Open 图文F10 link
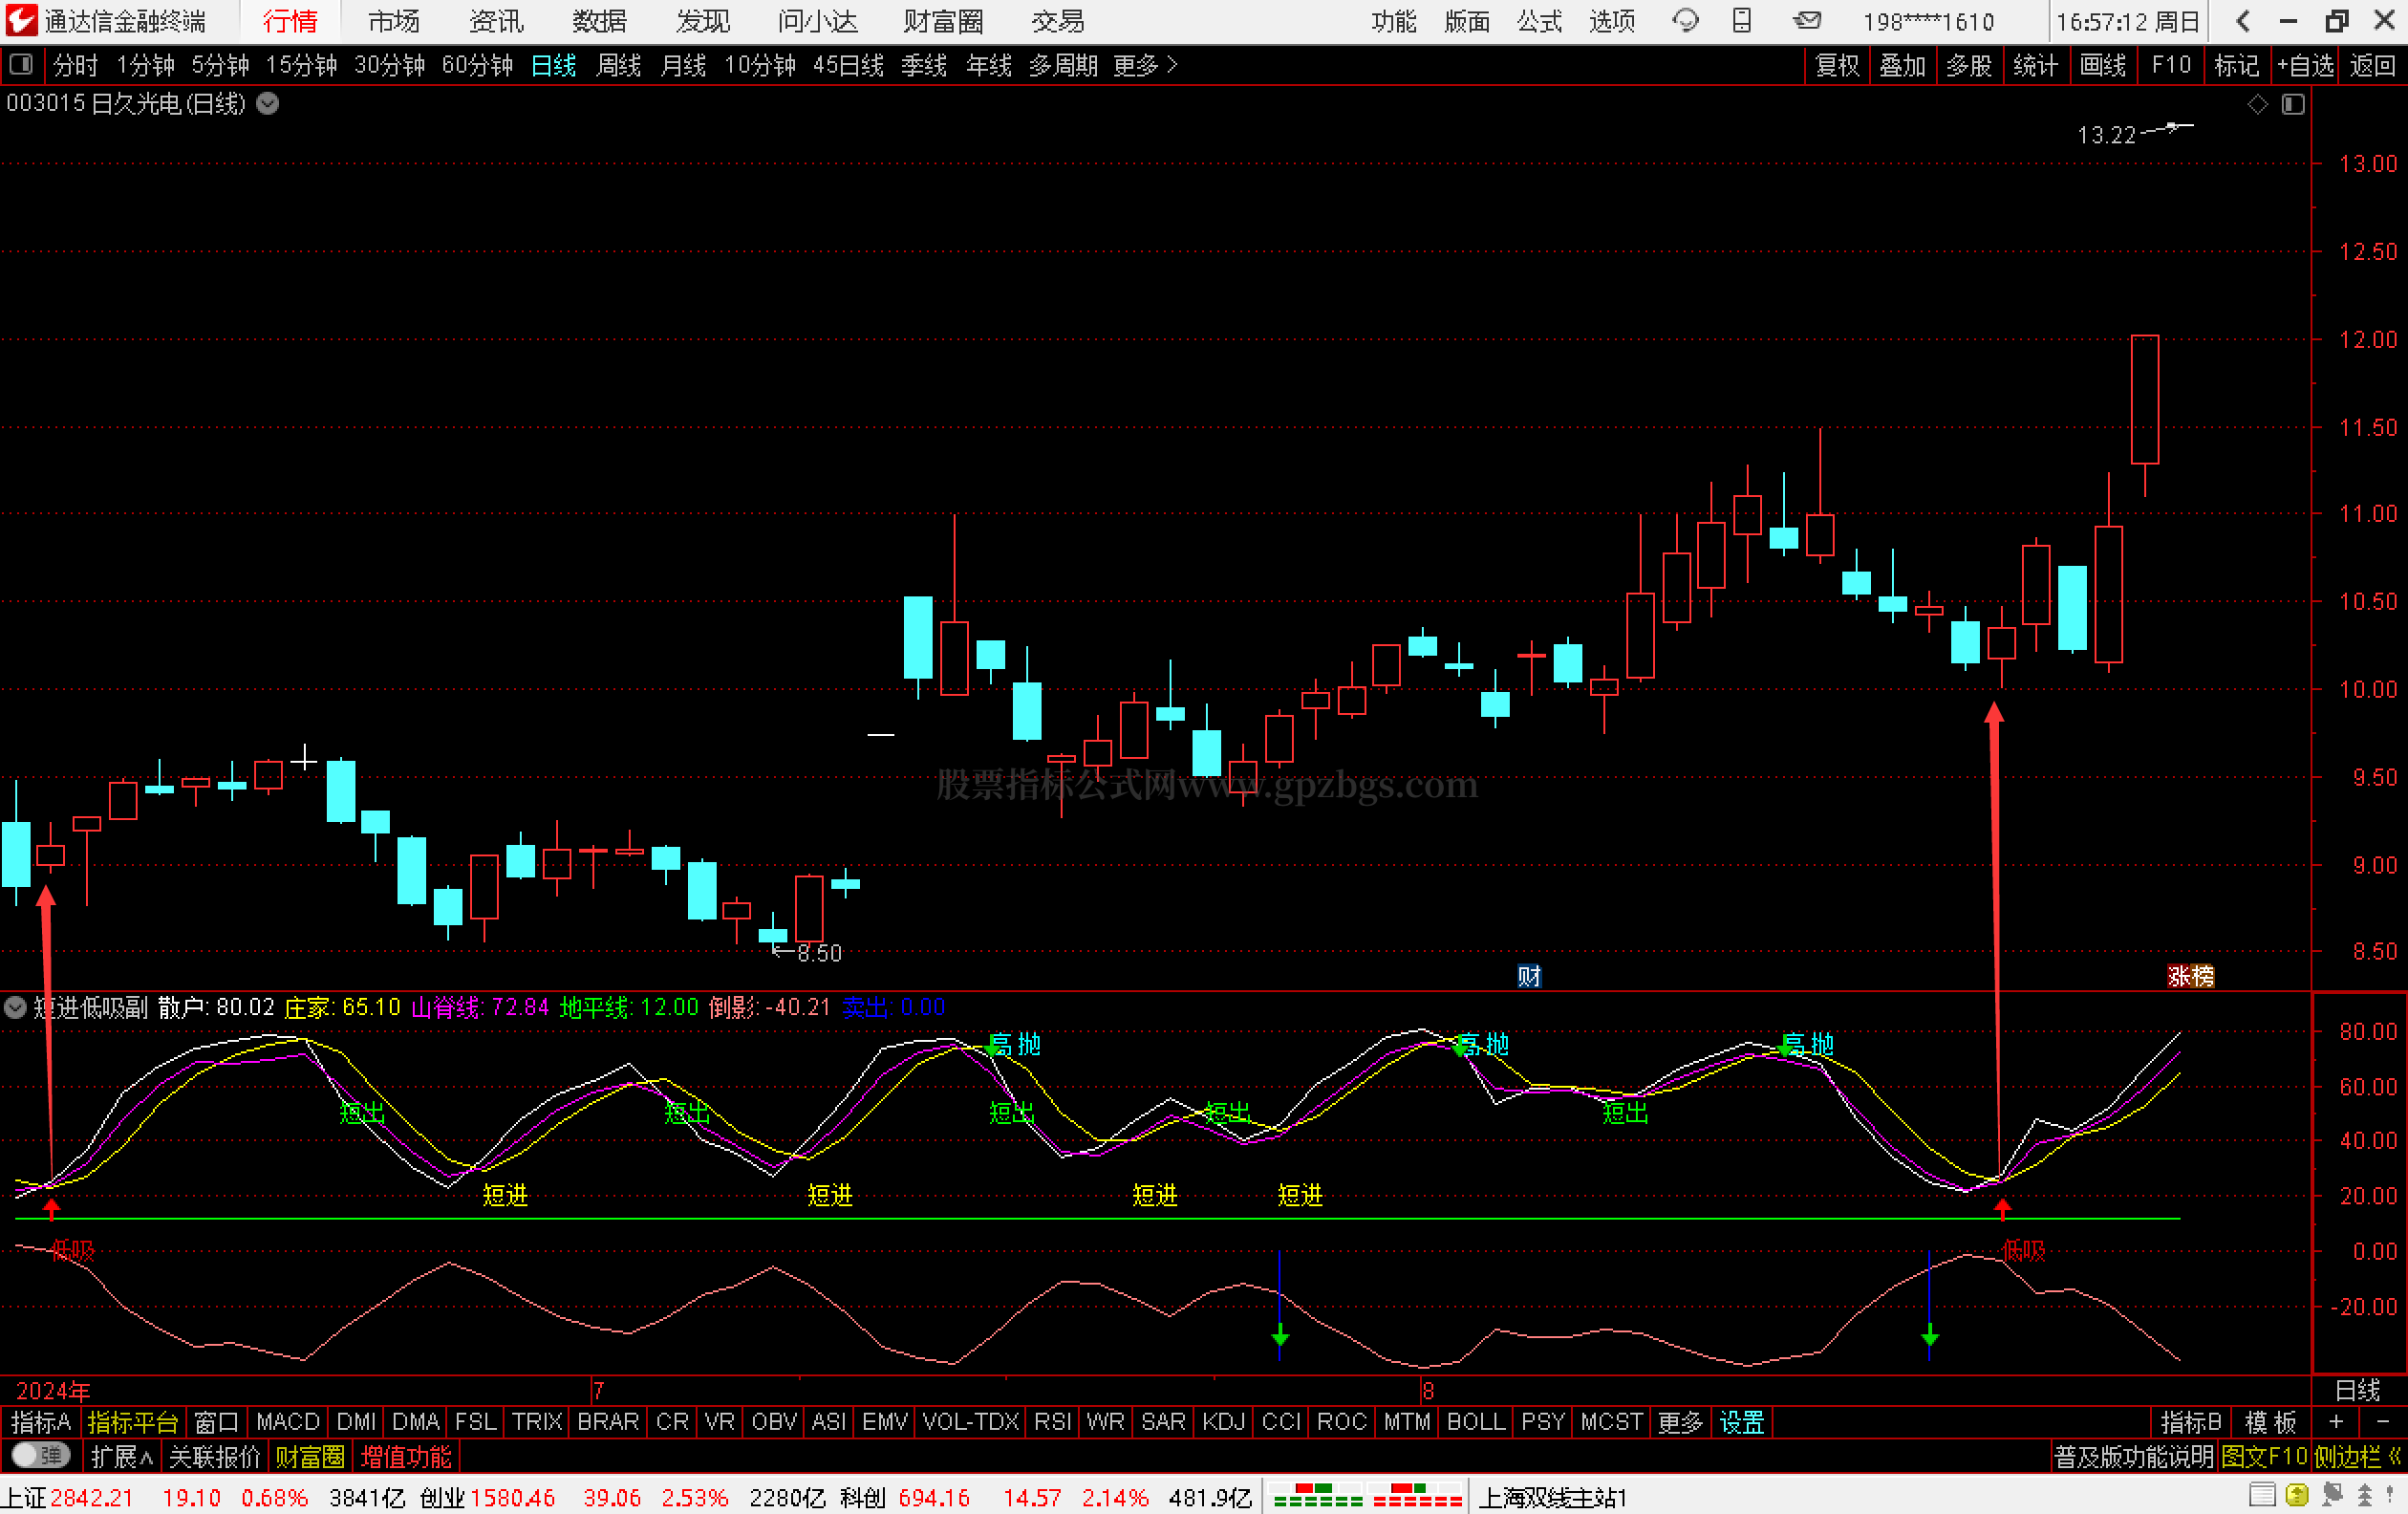Screen dimensions: 2408x1514 click(2264, 1457)
